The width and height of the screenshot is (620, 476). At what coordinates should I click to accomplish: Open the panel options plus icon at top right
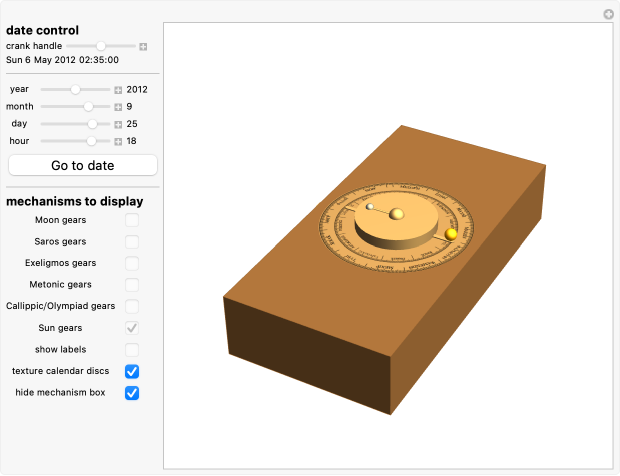608,14
